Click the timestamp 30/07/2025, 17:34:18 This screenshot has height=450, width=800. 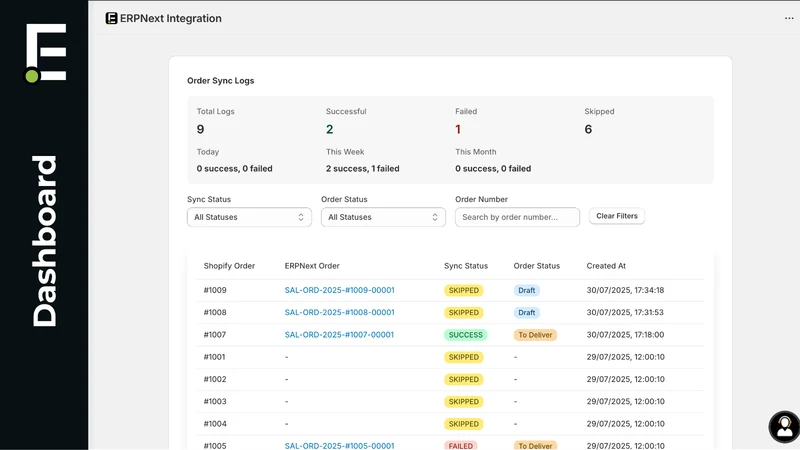pyautogui.click(x=625, y=290)
